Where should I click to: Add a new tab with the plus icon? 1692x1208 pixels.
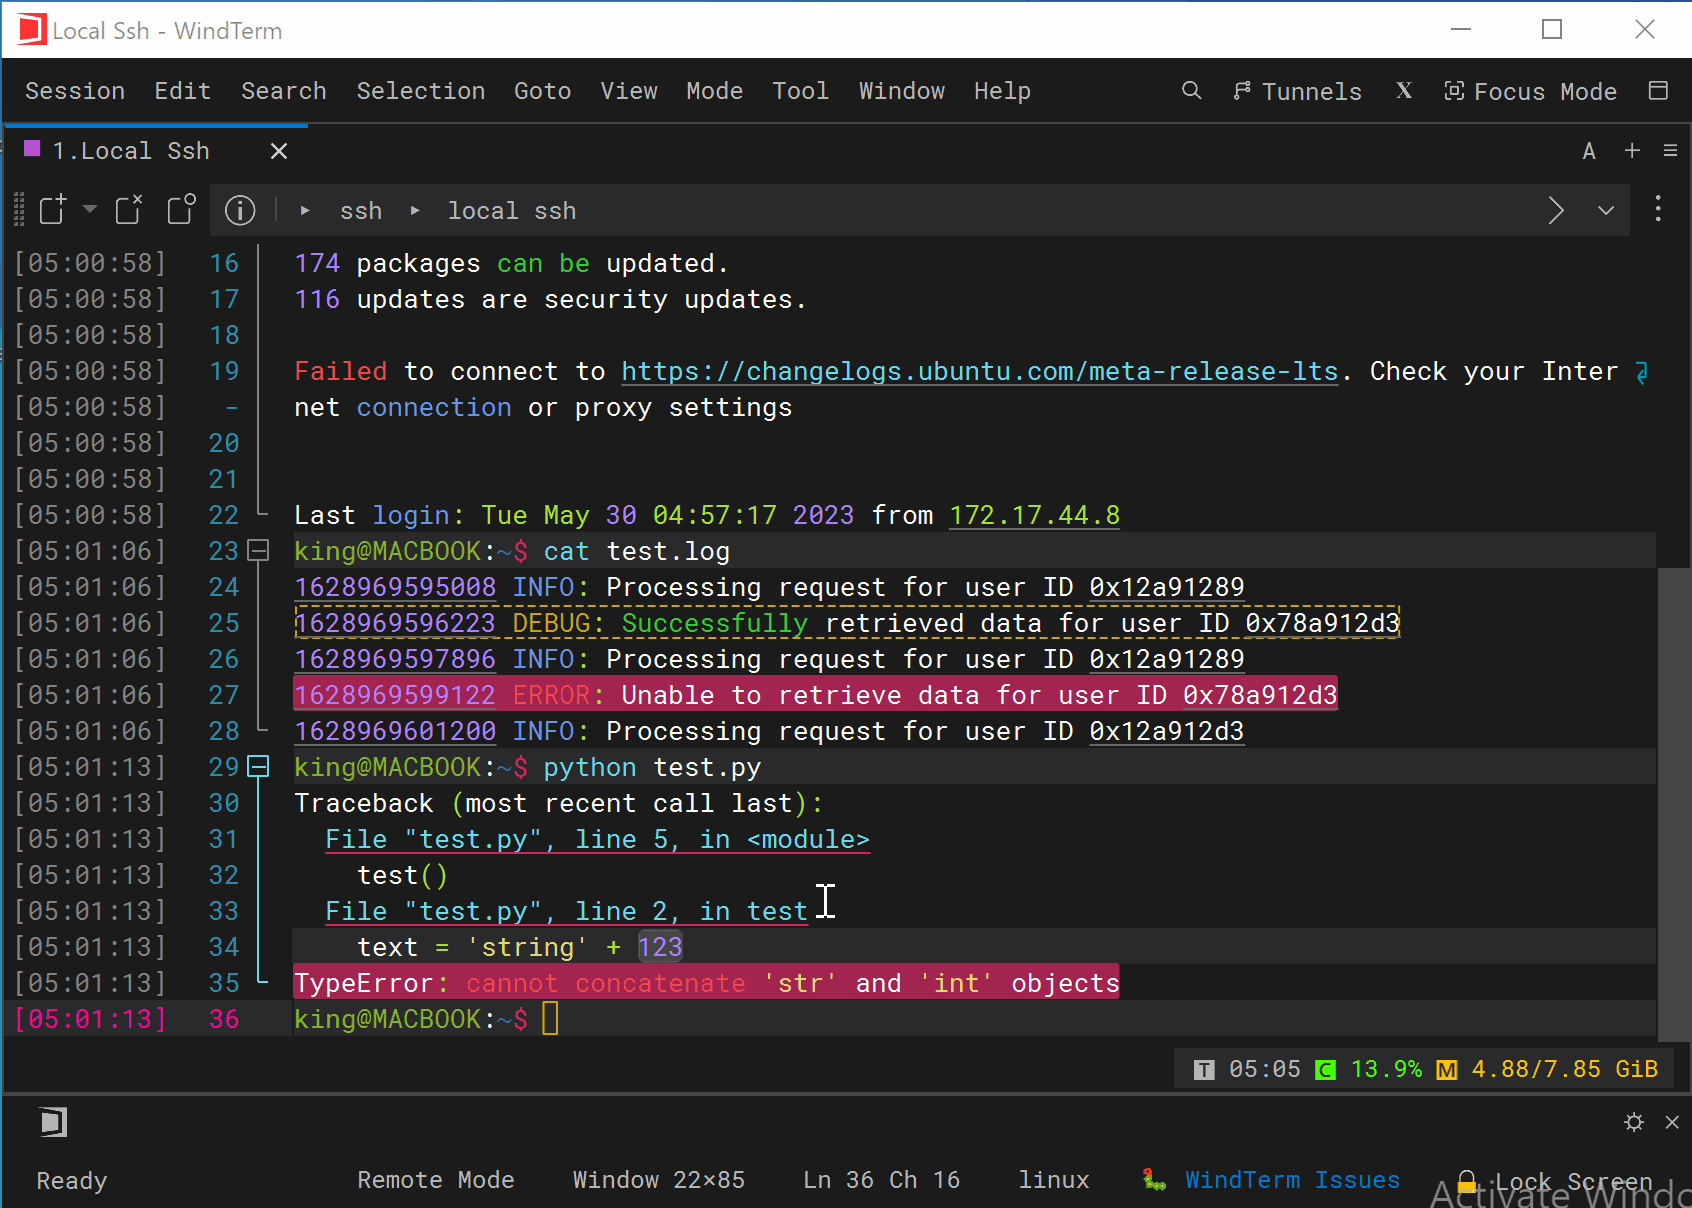click(1632, 150)
